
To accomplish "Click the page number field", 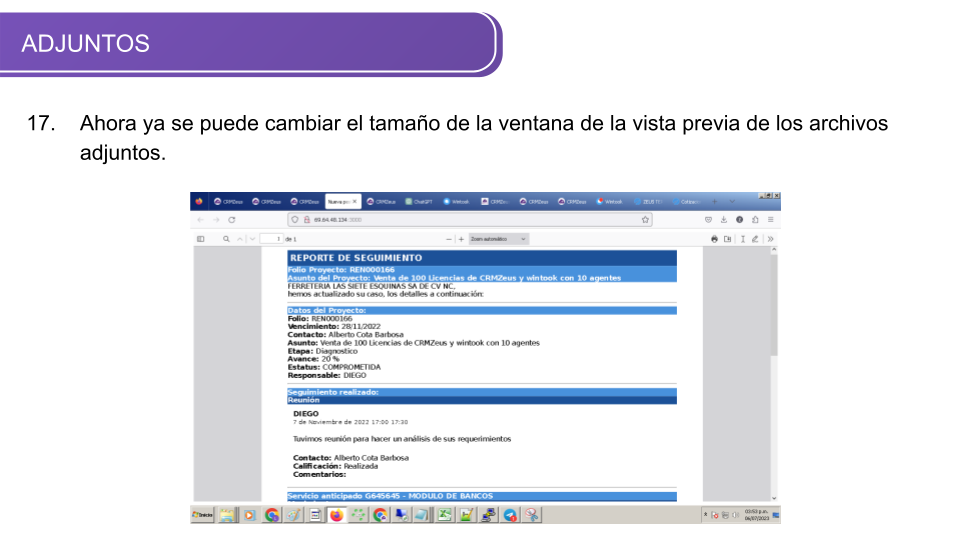I will [x=271, y=239].
